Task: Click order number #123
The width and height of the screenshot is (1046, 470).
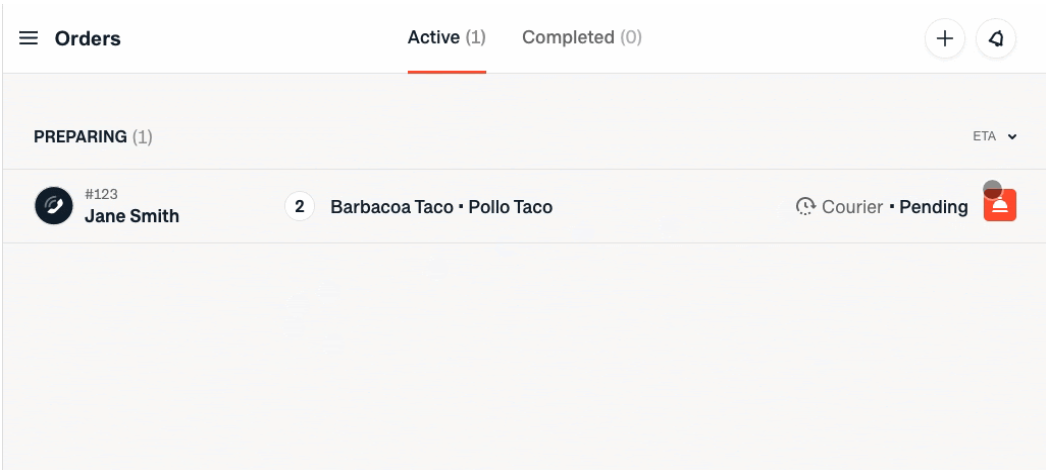Action: click(101, 194)
